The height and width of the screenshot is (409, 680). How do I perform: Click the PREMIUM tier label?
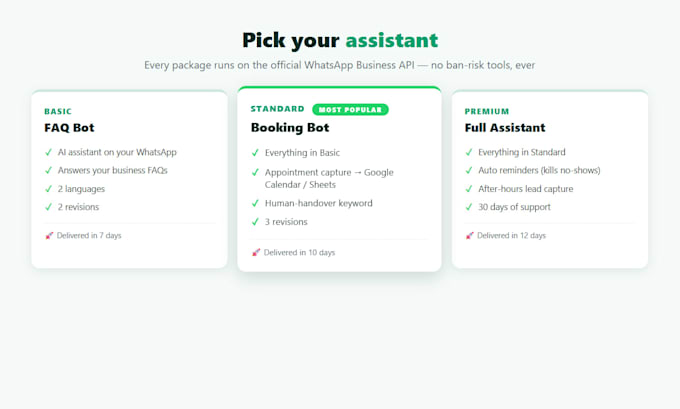[x=487, y=111]
